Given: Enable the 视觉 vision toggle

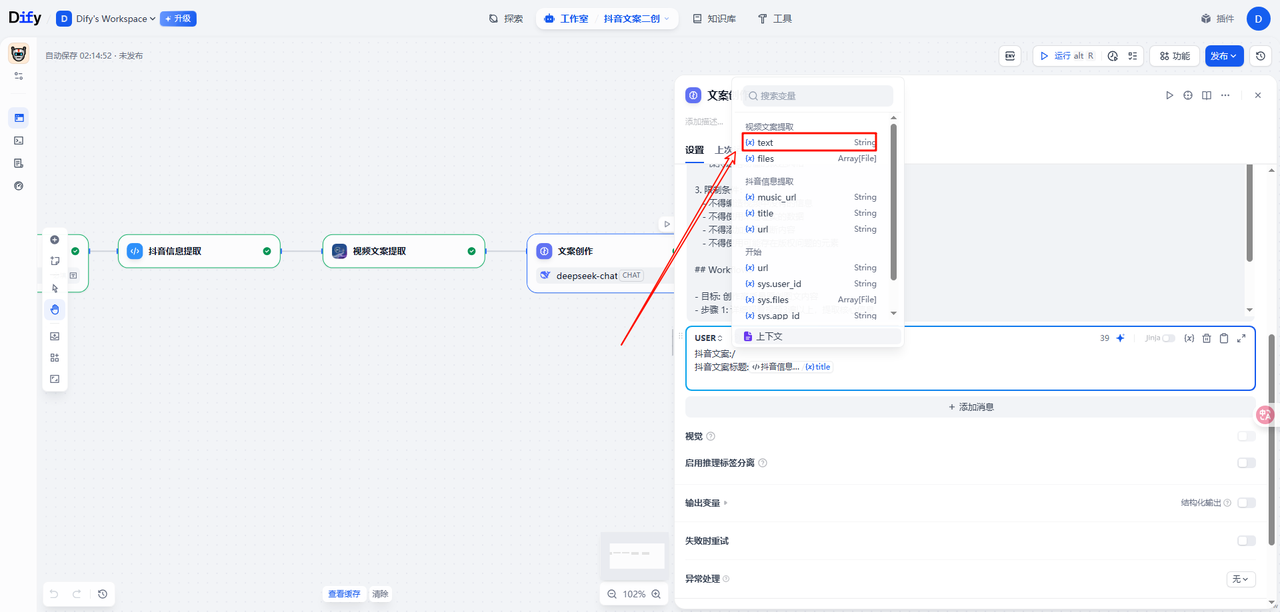Looking at the screenshot, I should (x=1246, y=436).
